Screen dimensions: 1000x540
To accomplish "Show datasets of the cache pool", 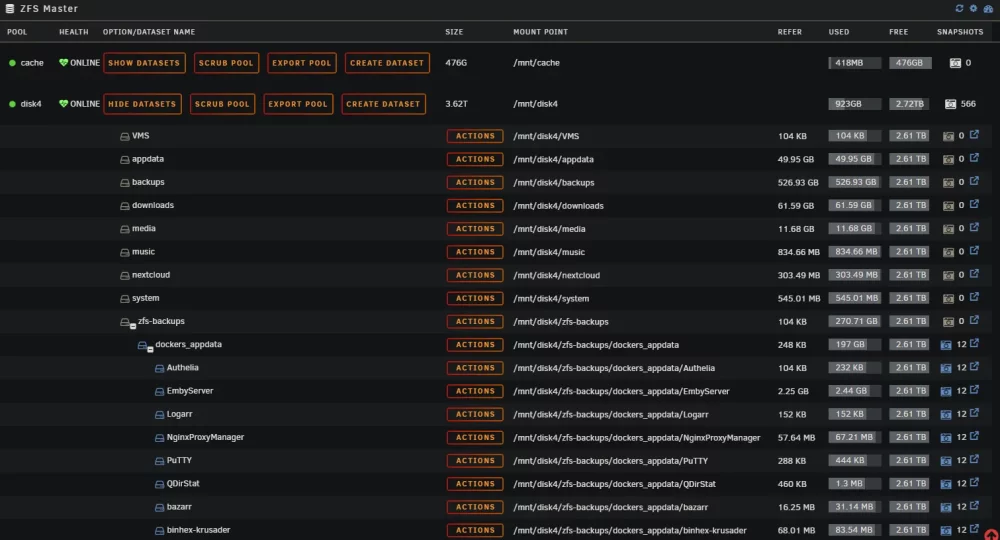I will click(144, 63).
